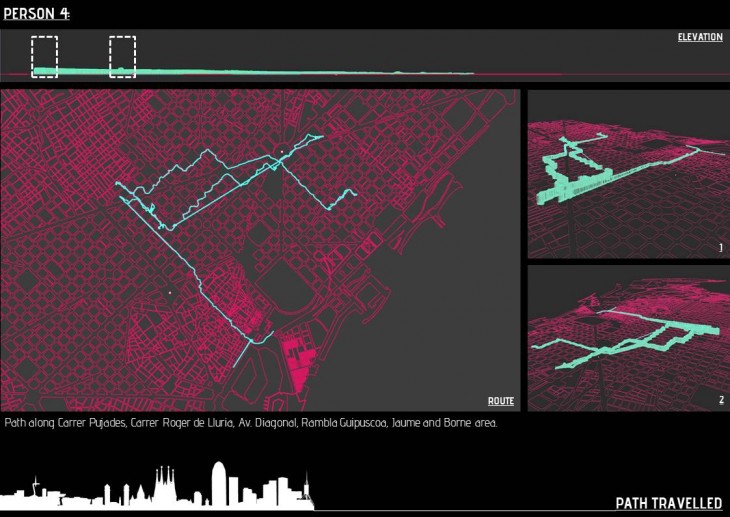Viewport: 730px width, 517px height.
Task: Click the Montjuïc communications tower silhouette
Action: (37, 487)
